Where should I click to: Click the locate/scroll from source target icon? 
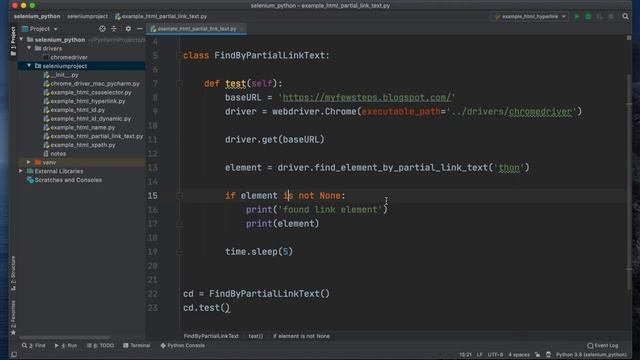(x=102, y=29)
